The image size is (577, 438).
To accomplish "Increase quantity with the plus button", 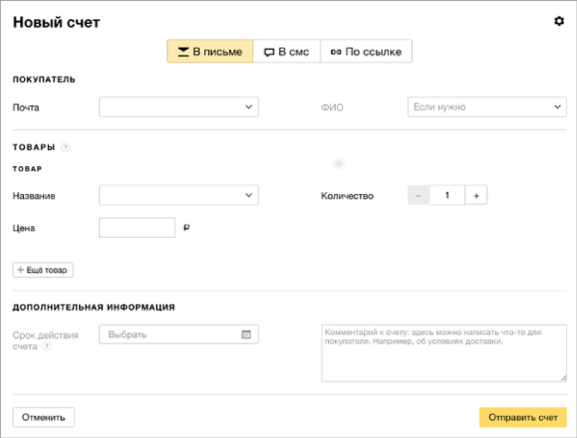I will click(476, 195).
